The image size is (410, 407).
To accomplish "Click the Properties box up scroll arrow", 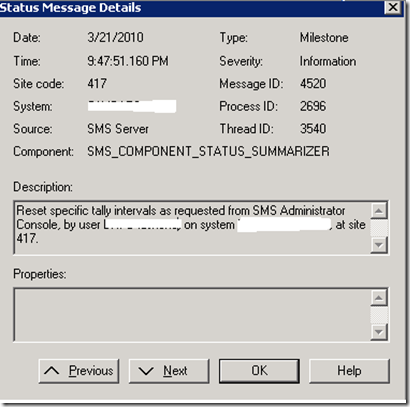I will tap(379, 297).
